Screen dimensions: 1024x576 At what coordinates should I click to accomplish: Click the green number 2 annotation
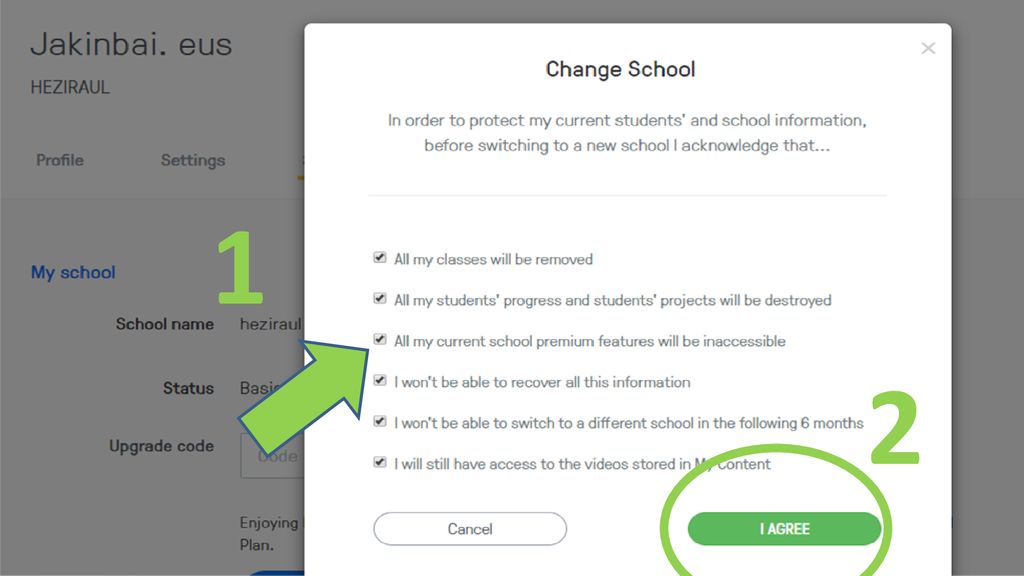[895, 427]
